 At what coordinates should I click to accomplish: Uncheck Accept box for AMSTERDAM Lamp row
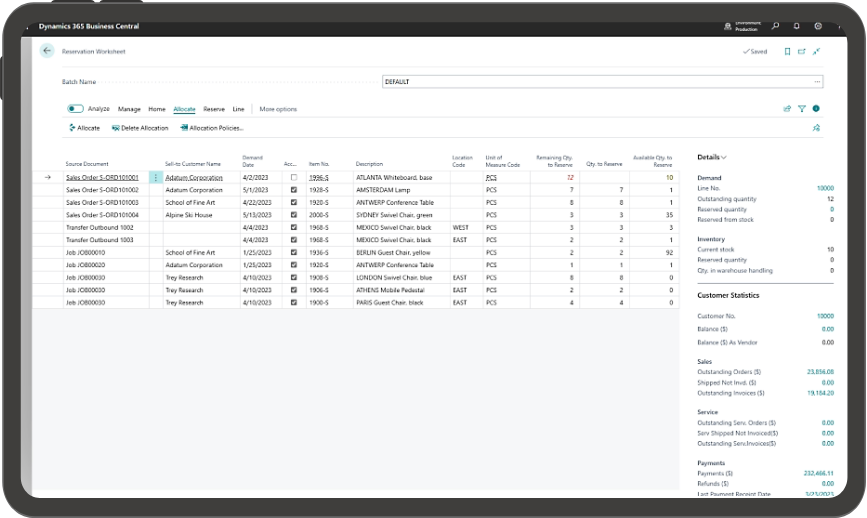pyautogui.click(x=294, y=190)
